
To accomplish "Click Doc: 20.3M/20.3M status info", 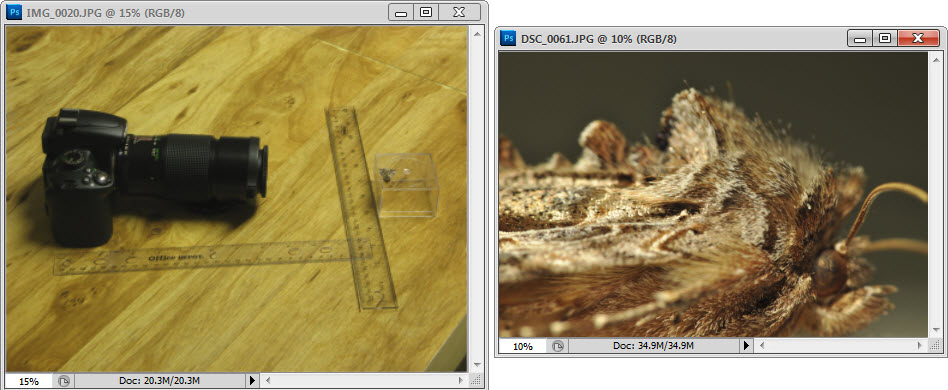I will point(160,381).
